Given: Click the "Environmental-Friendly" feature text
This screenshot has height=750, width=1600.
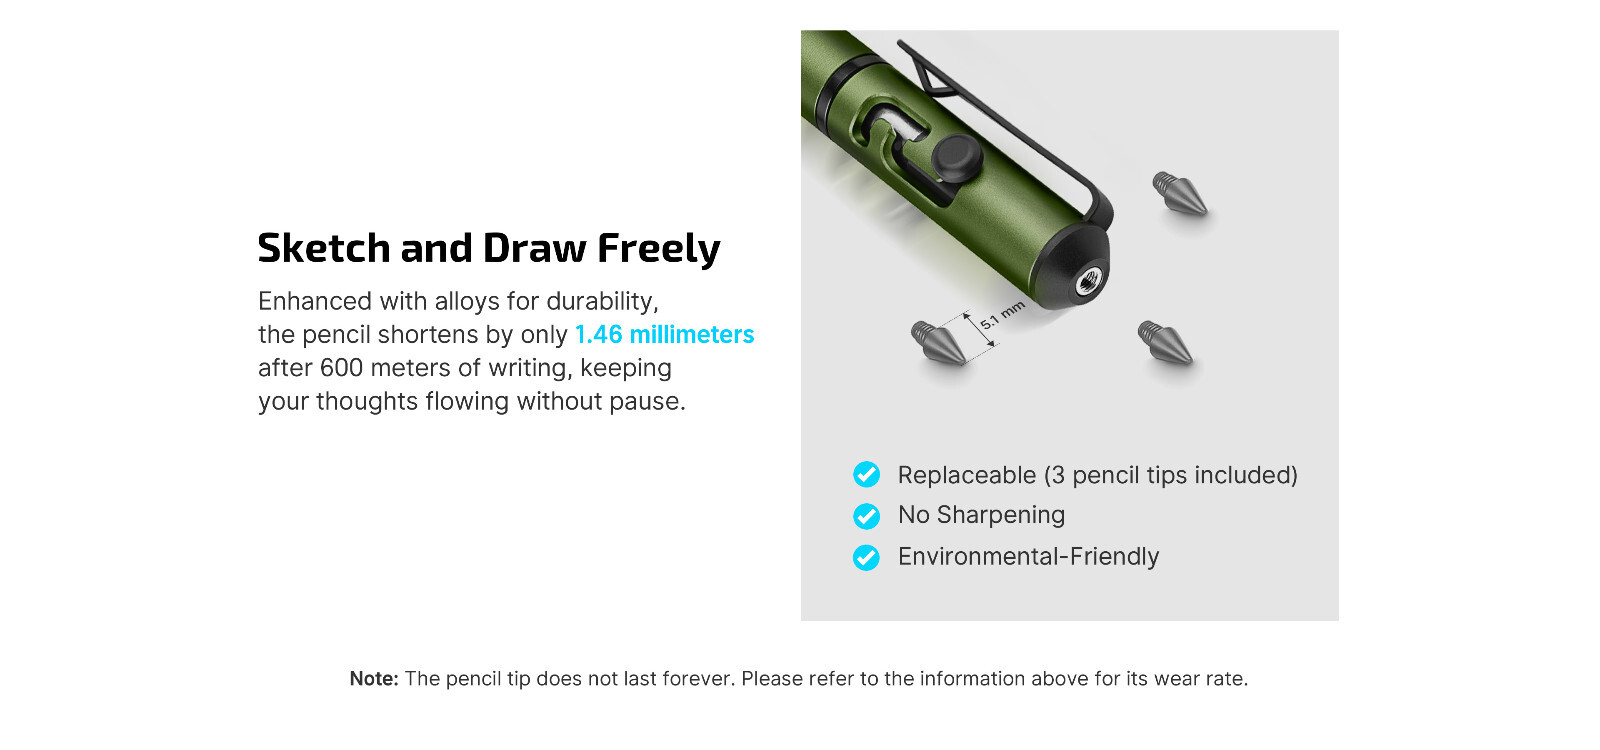Looking at the screenshot, I should click(1028, 557).
